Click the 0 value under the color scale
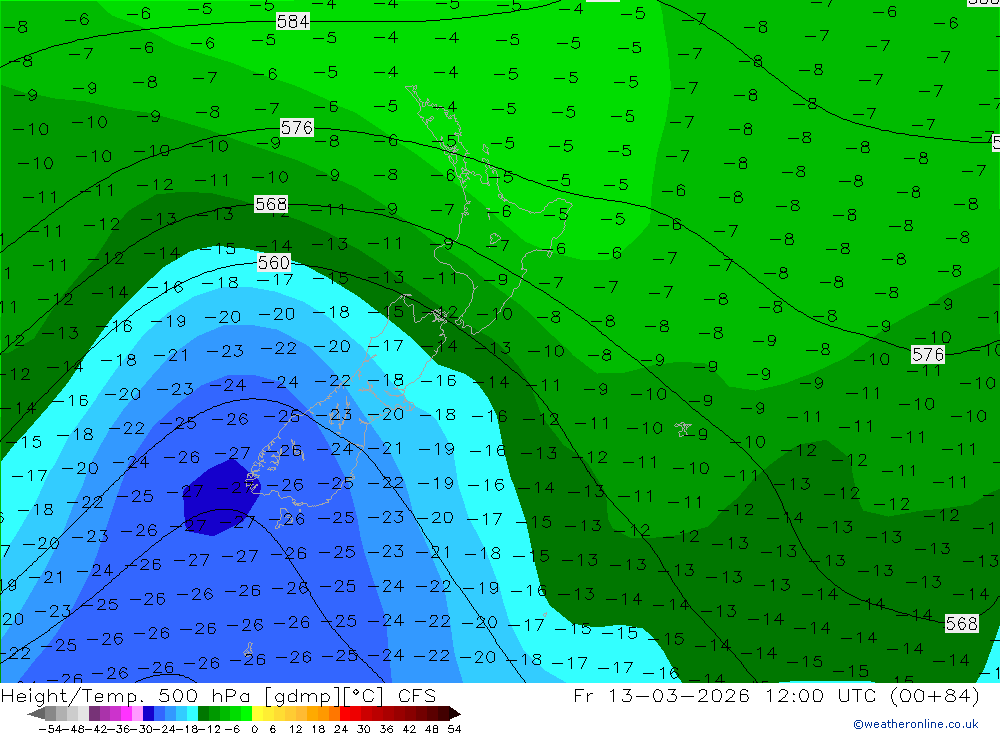1000x733 pixels. point(254,729)
